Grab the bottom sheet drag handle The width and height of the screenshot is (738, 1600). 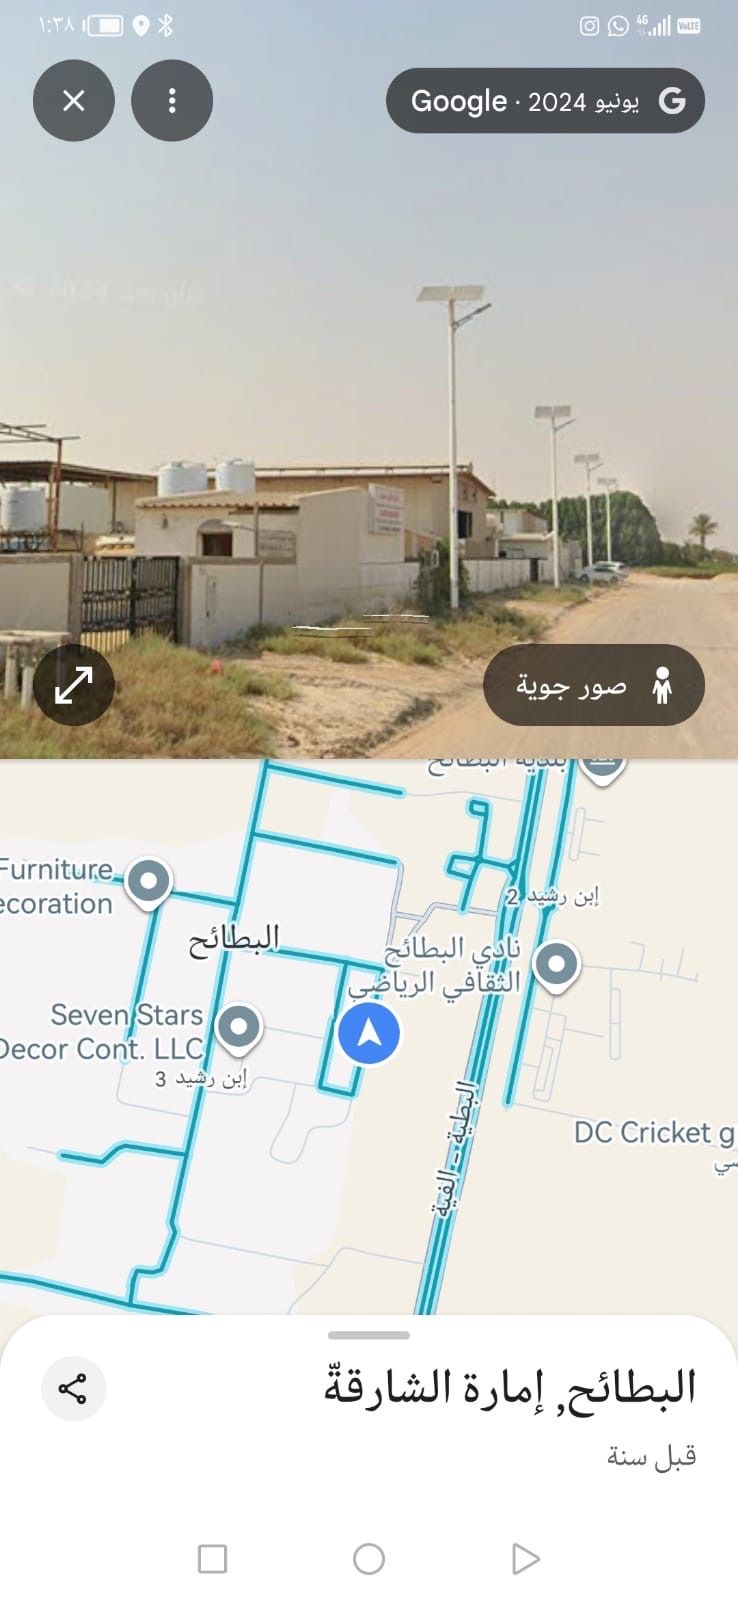[369, 1335]
